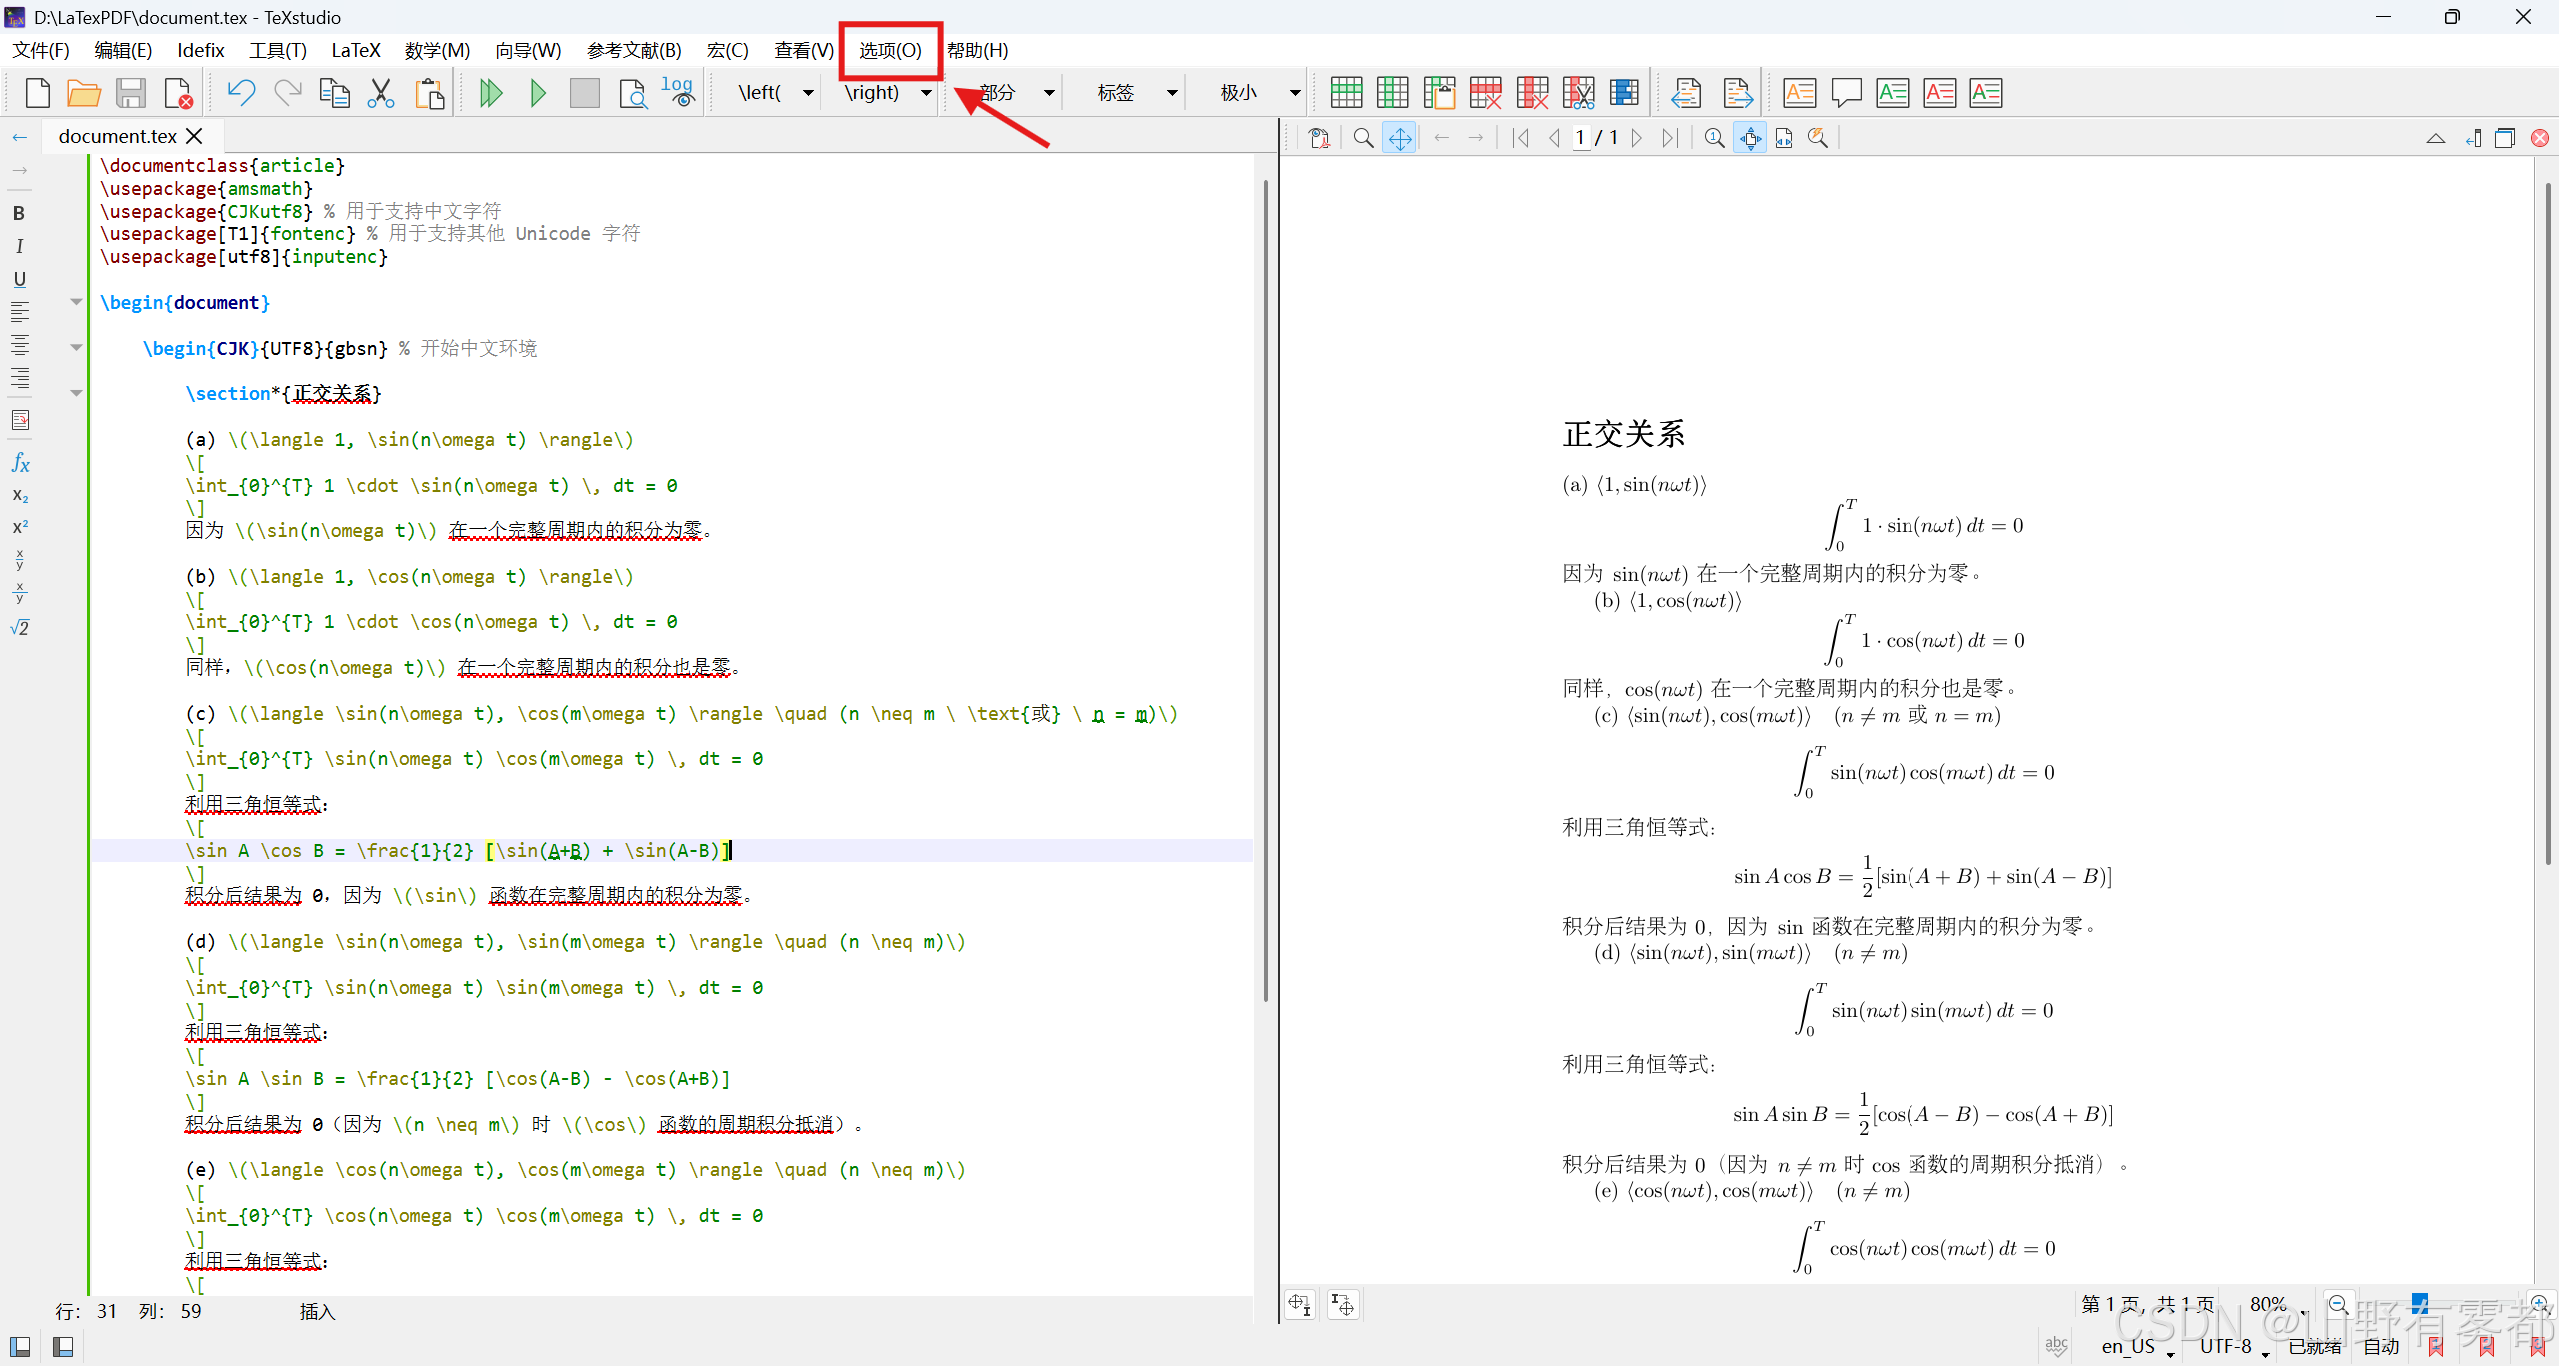Click the Undo arrow icon
This screenshot has width=2559, height=1366.
click(x=241, y=93)
